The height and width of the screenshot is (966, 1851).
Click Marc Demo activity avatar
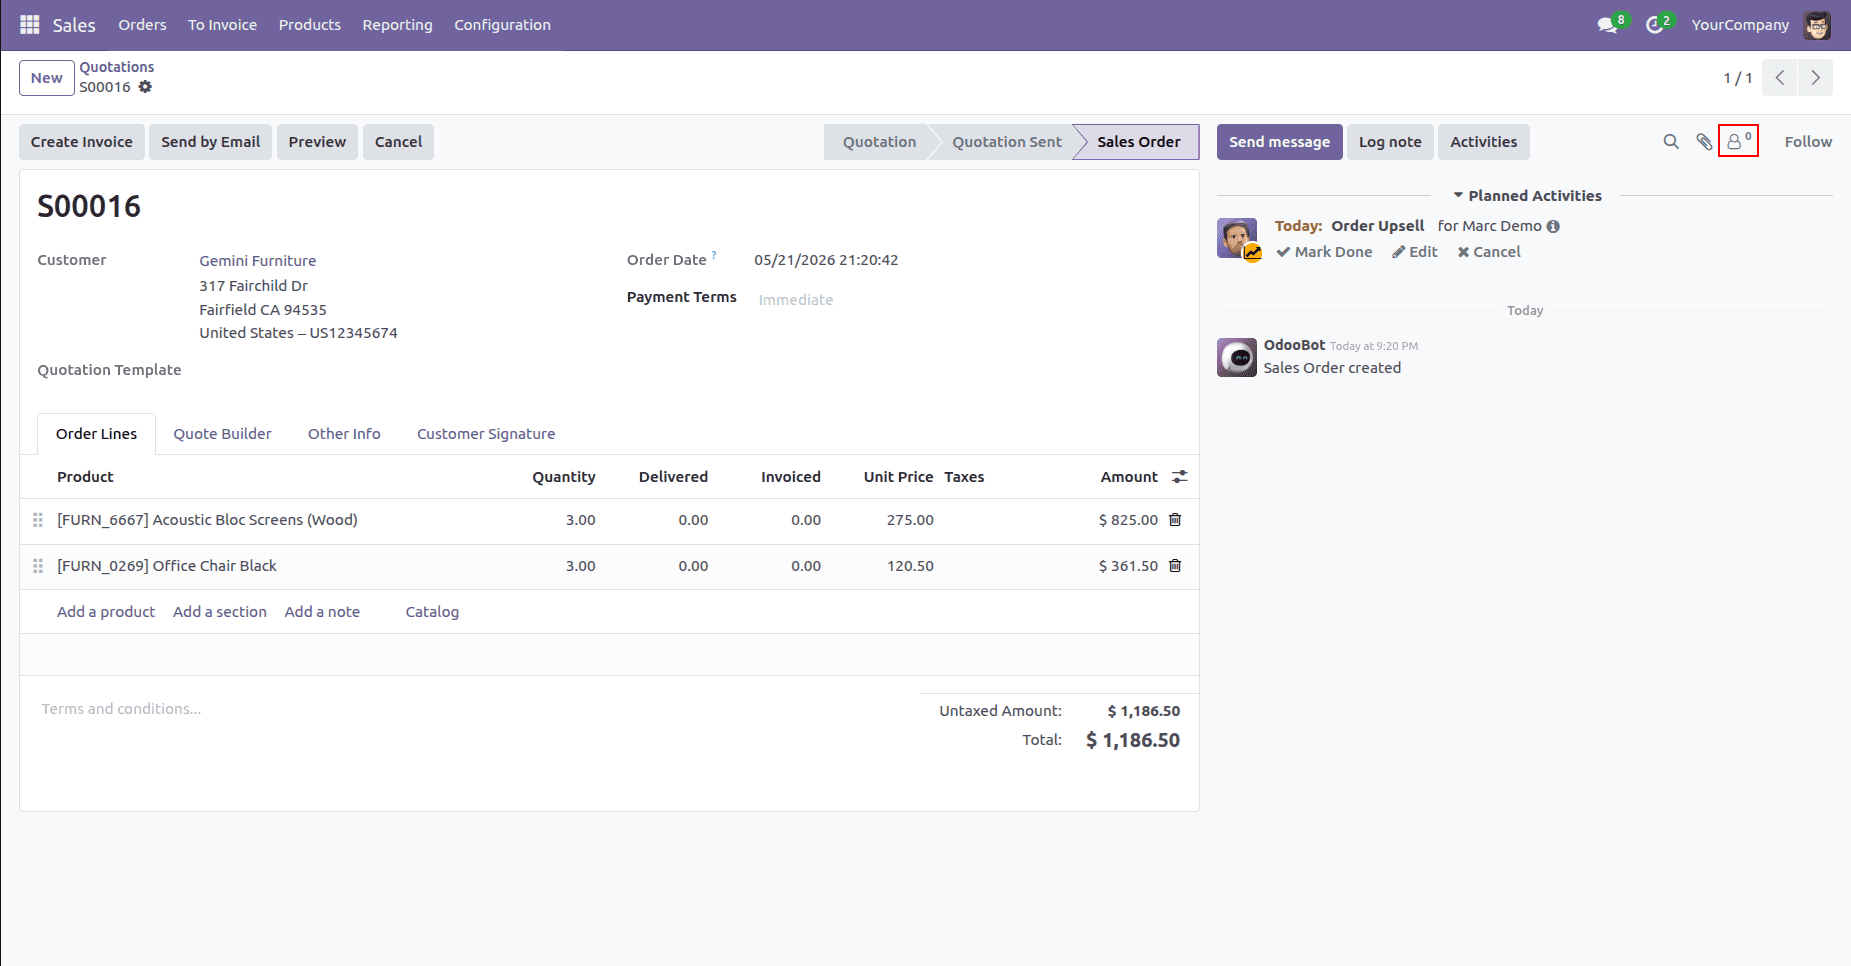[1237, 239]
